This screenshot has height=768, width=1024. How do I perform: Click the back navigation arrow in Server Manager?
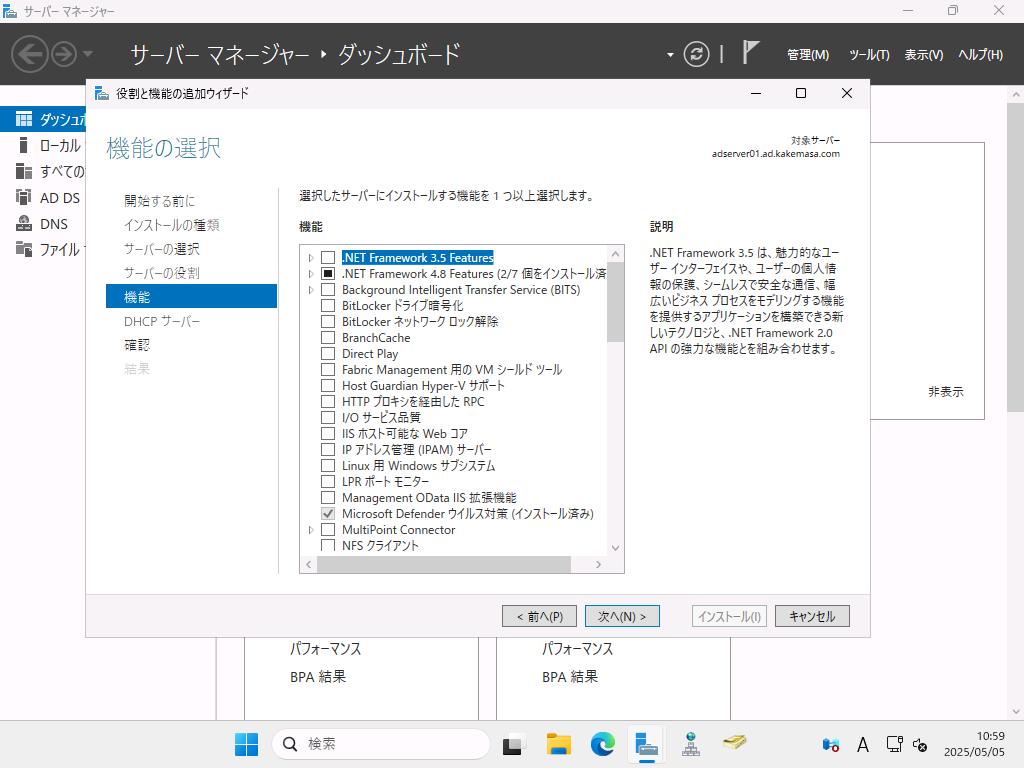(30, 54)
